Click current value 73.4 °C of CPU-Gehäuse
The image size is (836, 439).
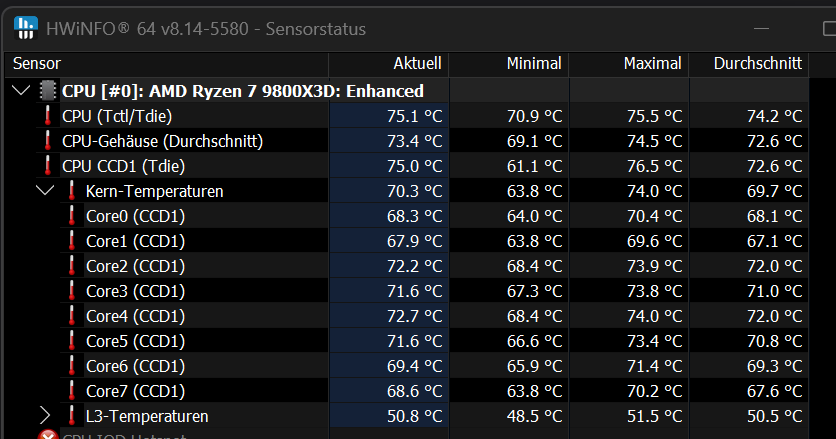click(415, 141)
